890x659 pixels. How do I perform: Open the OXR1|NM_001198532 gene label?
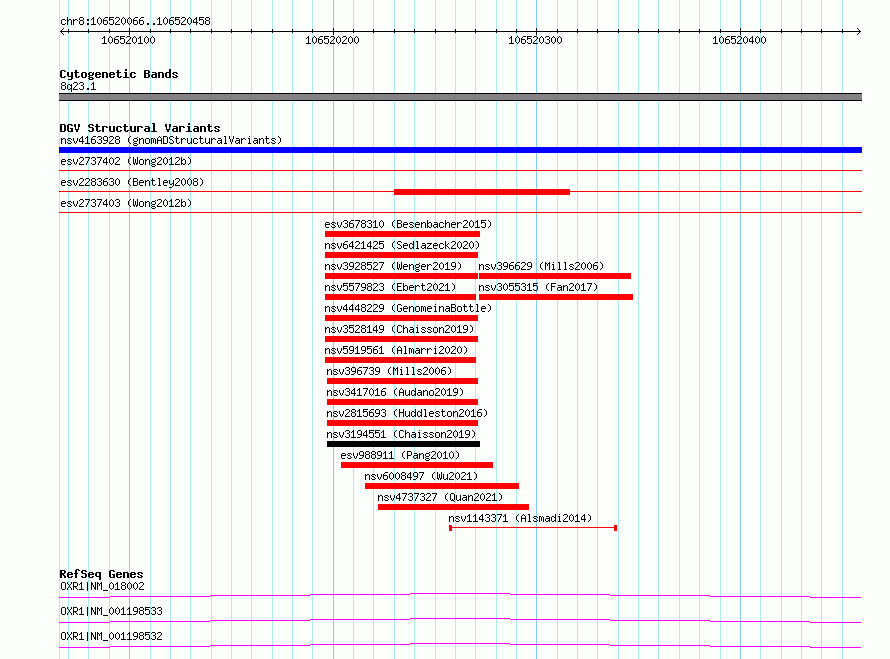tap(111, 636)
